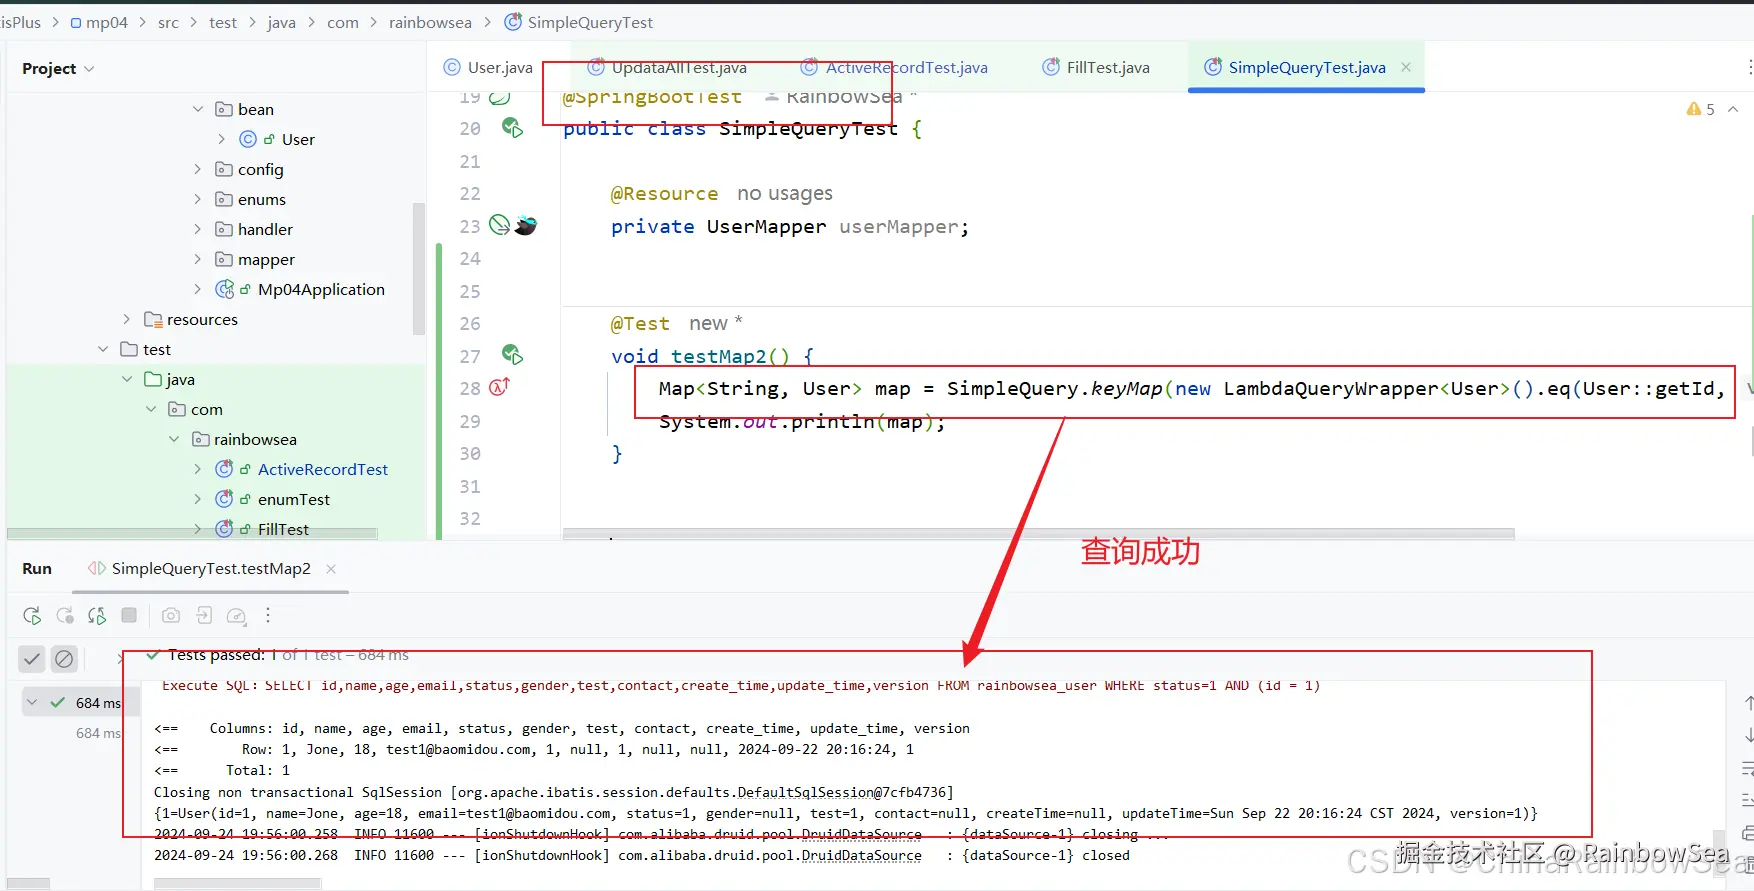
Task: Click rainbowsea in the breadcrumb bar
Action: click(430, 22)
